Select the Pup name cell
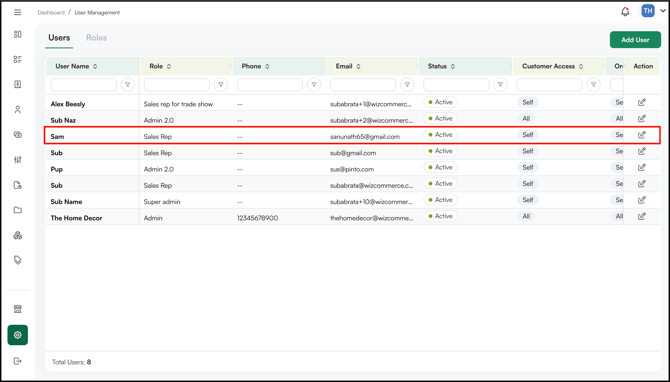The width and height of the screenshot is (670, 382). pos(57,169)
